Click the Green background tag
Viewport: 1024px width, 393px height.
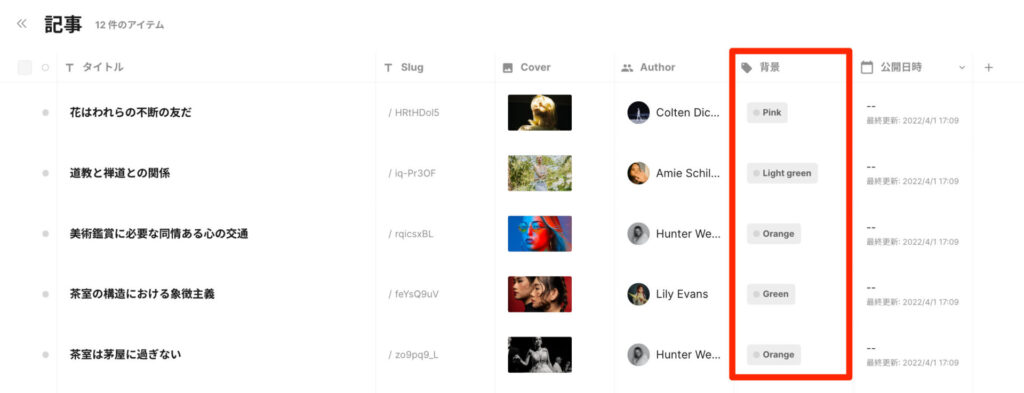coord(771,294)
